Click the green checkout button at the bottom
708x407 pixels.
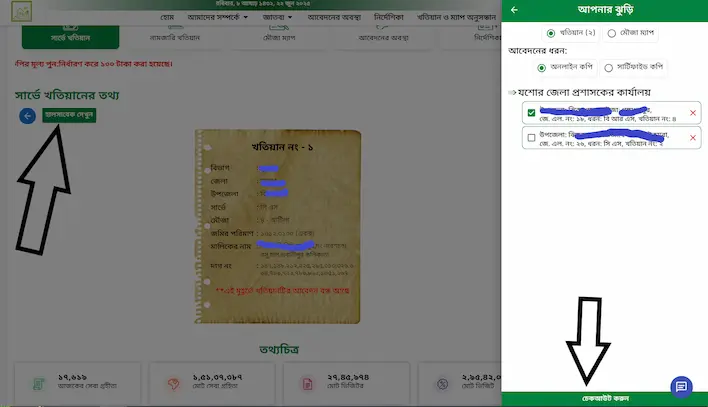[605, 398]
